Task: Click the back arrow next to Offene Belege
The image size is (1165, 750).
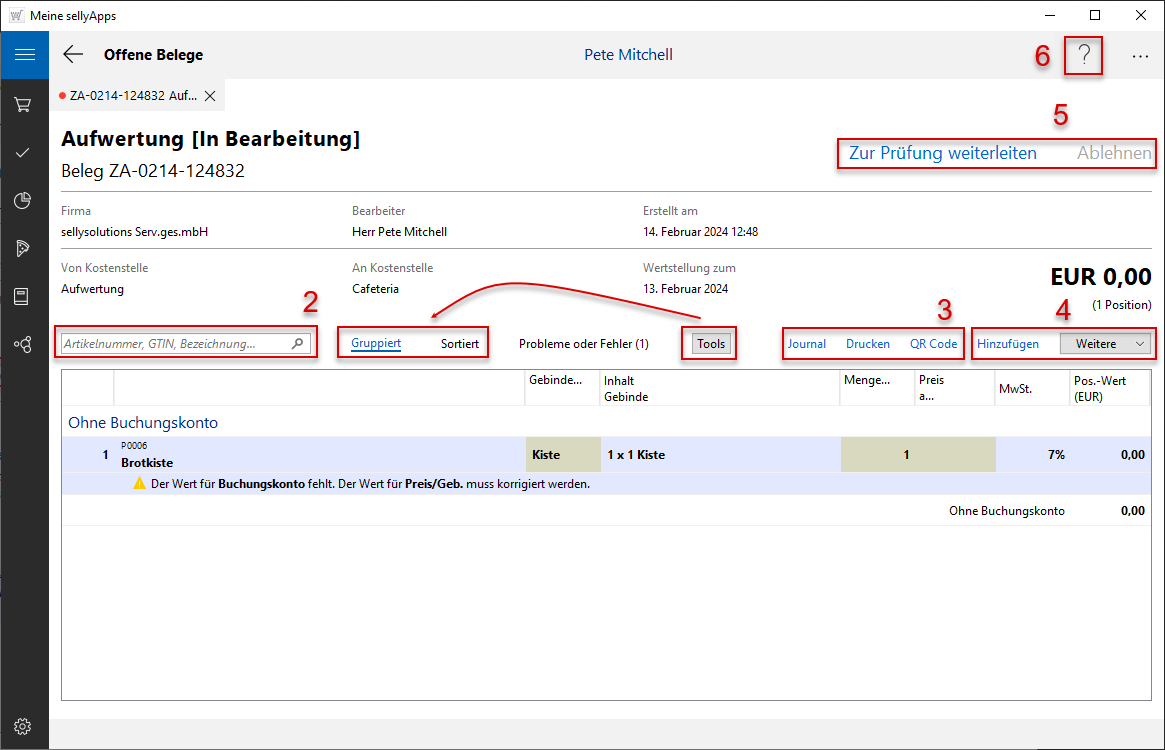Action: click(x=73, y=55)
